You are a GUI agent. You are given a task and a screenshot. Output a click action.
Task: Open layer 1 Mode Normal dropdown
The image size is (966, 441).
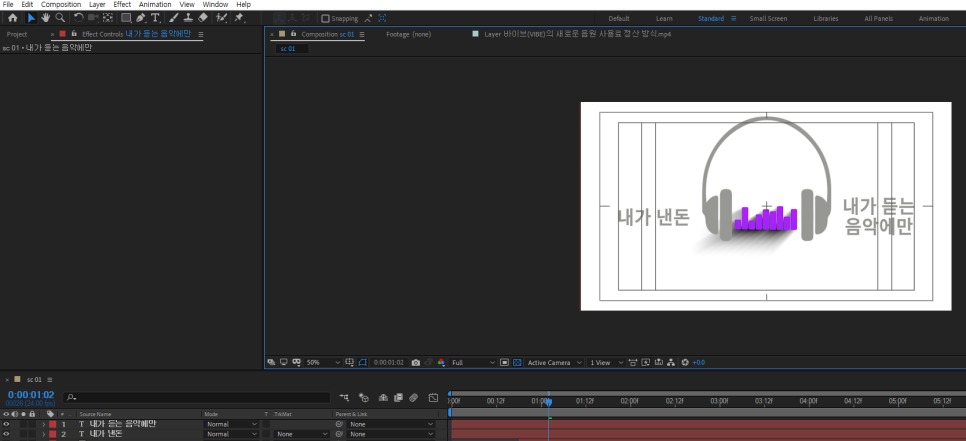232,424
